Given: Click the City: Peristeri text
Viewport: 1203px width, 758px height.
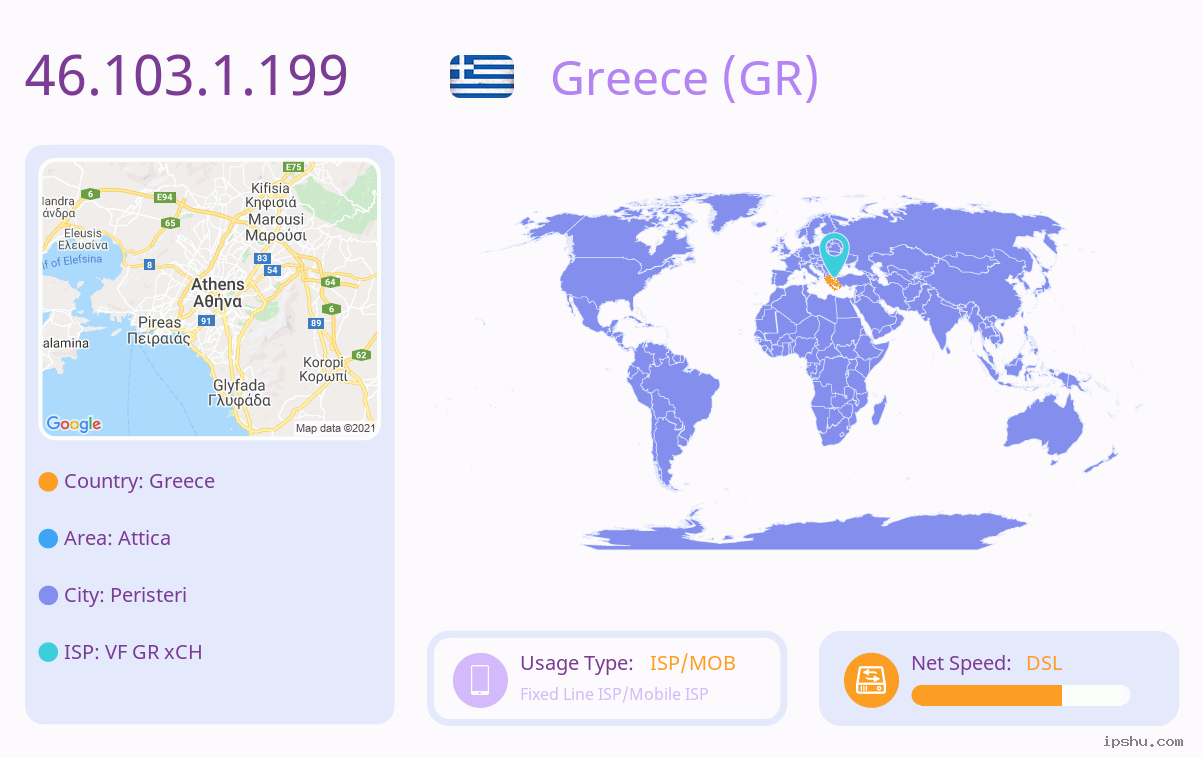Looking at the screenshot, I should tap(125, 595).
